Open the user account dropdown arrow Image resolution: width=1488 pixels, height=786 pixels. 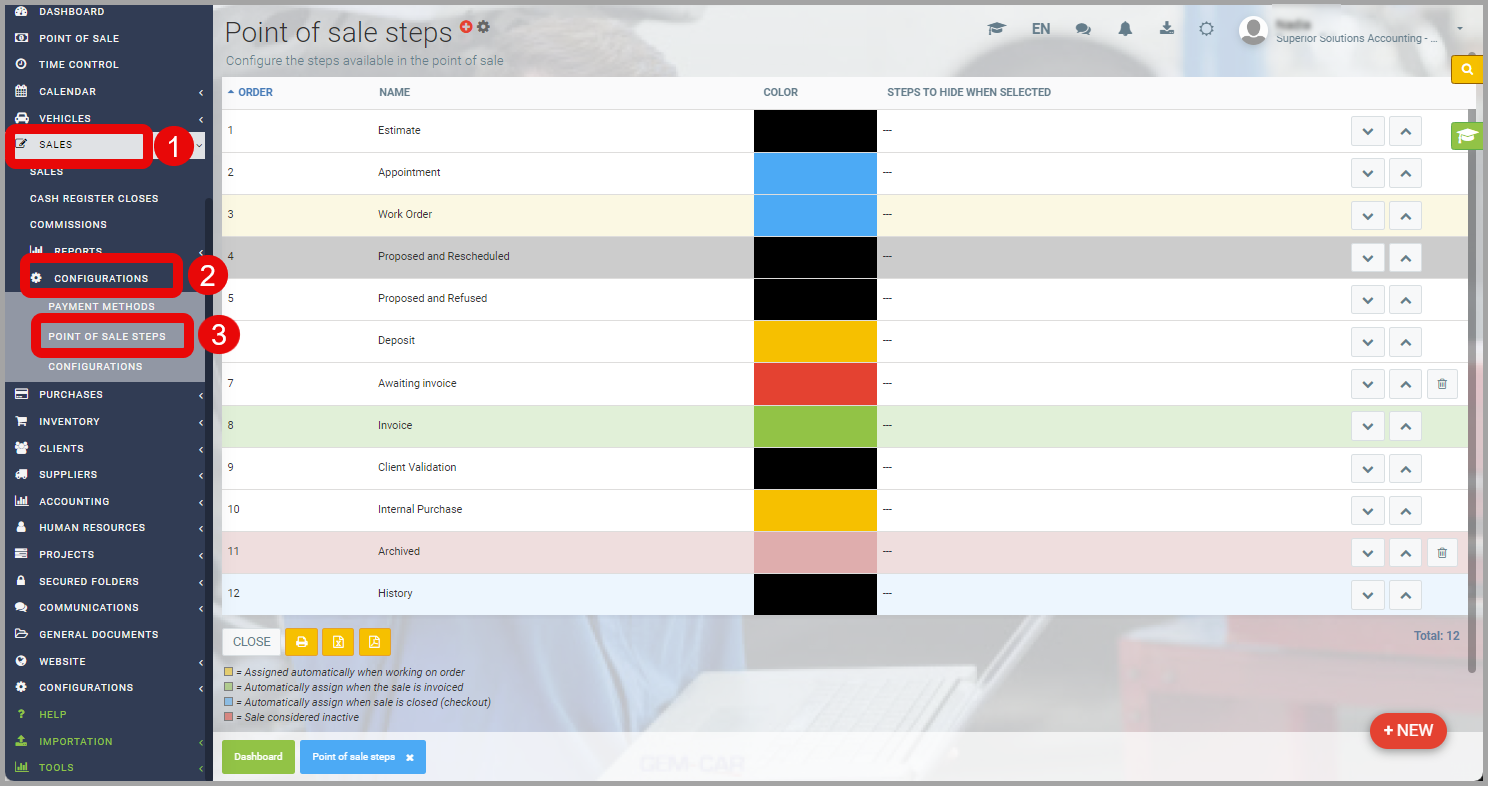coord(1461,28)
